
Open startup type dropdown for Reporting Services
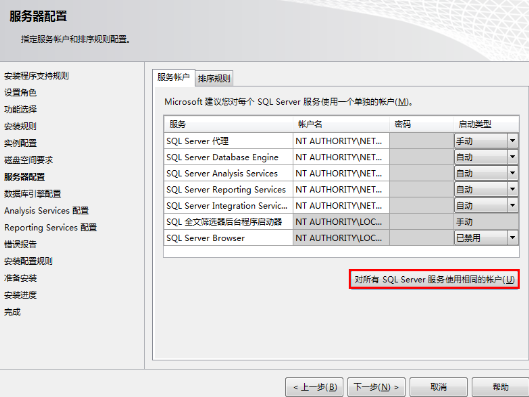pos(512,190)
